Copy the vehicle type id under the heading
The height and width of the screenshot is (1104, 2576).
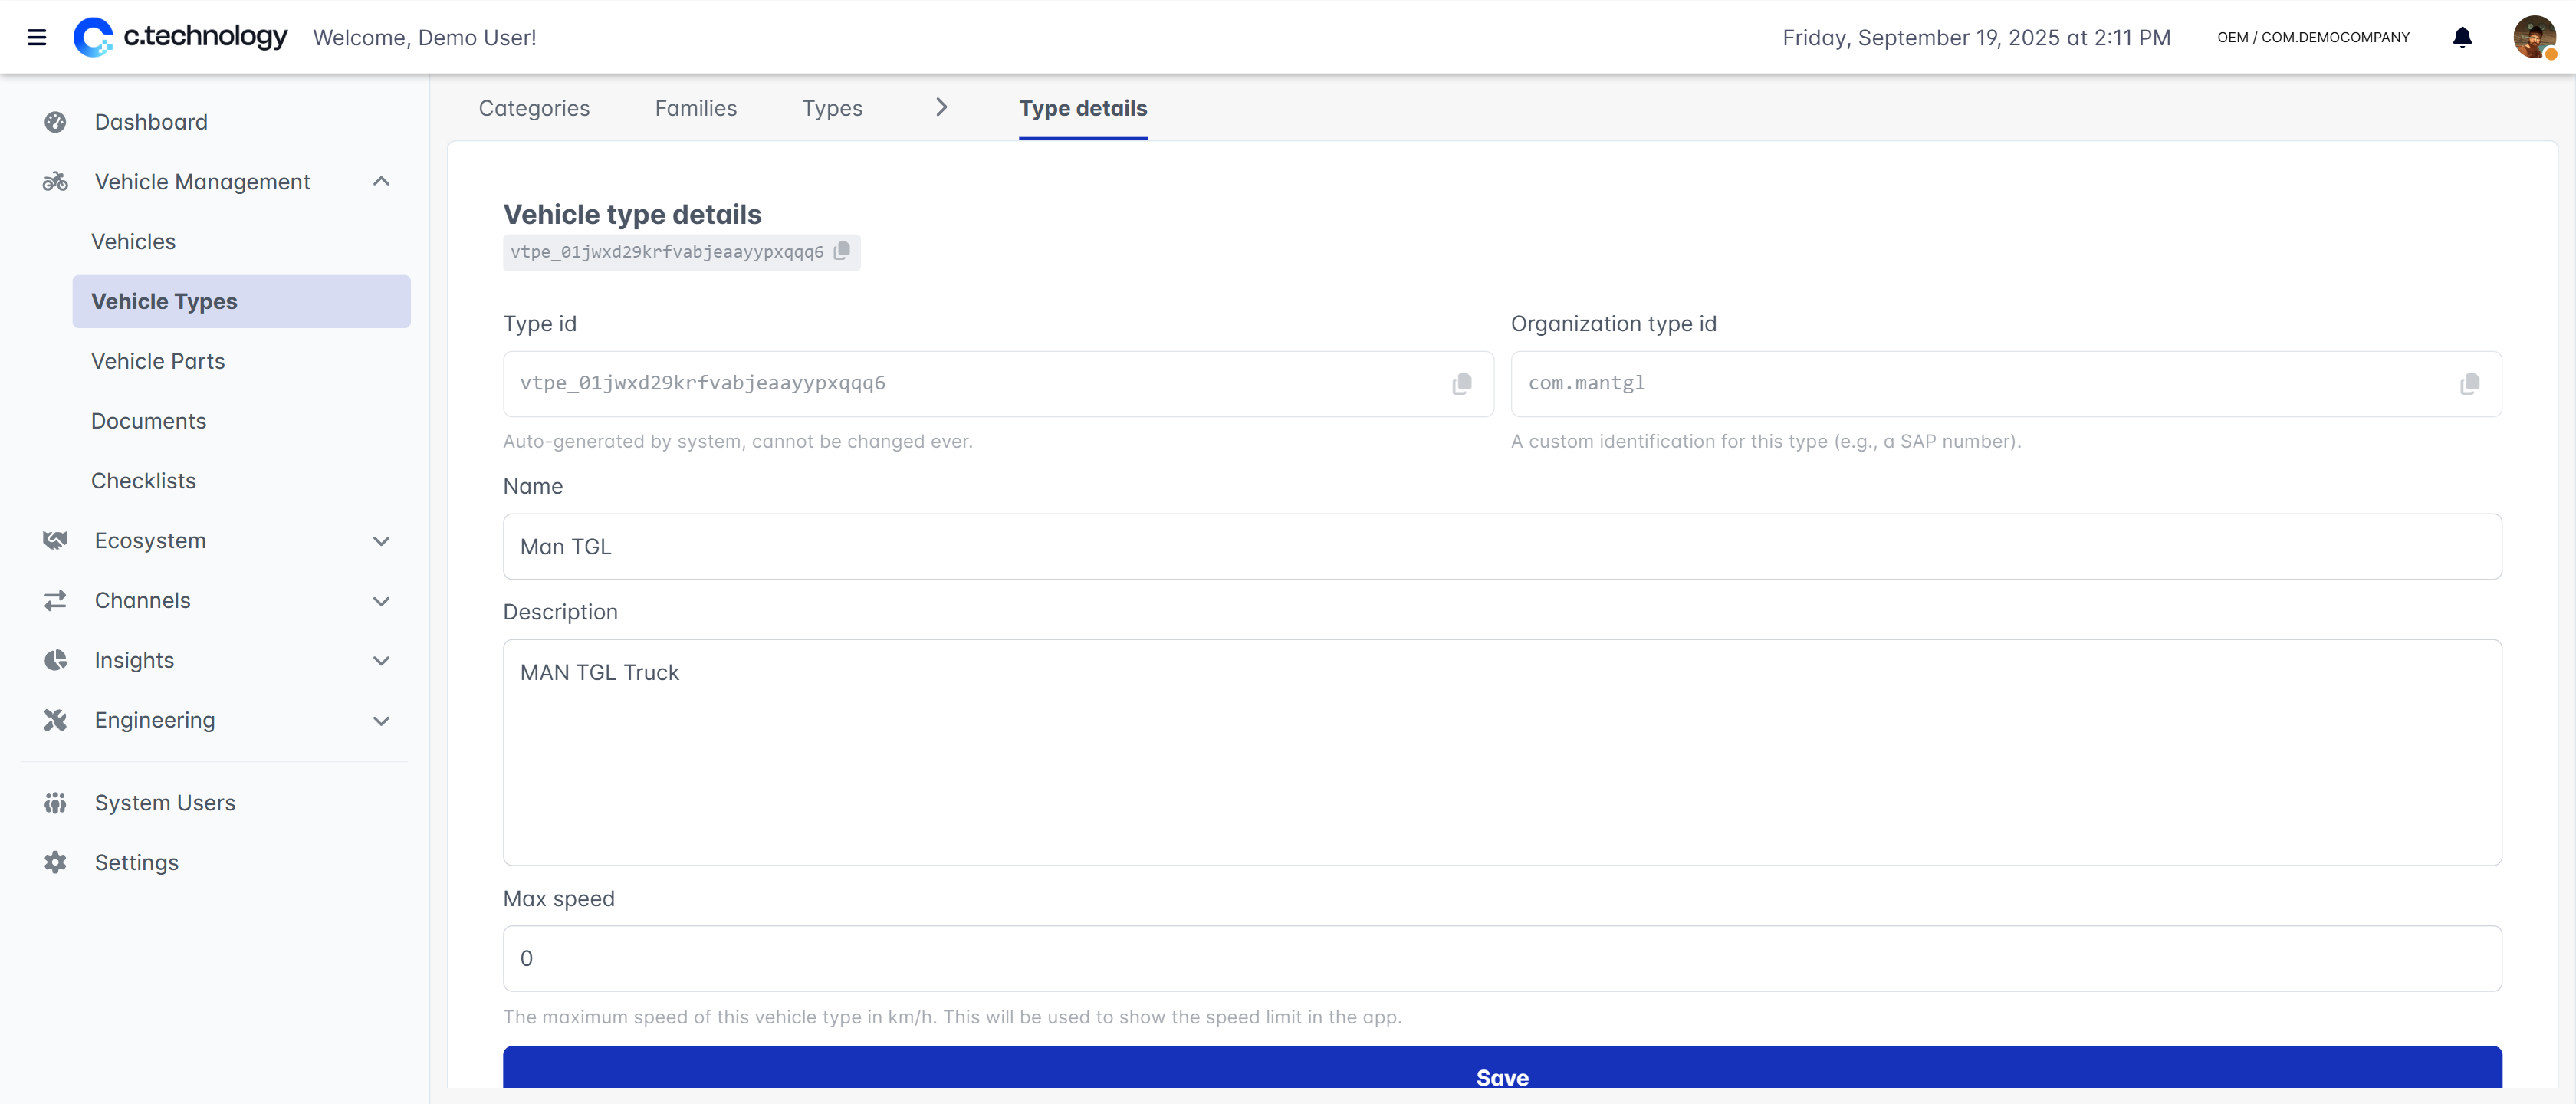(x=842, y=251)
